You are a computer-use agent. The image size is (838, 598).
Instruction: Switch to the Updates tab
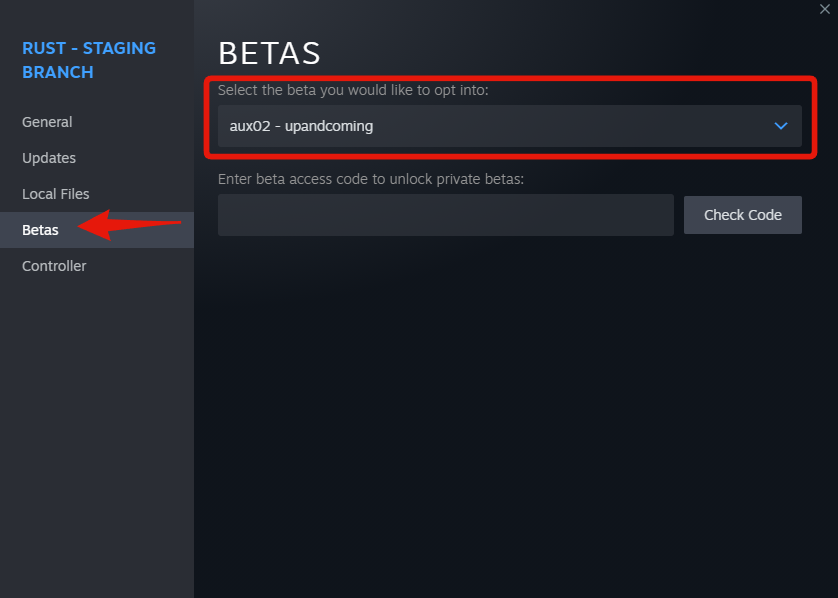[x=49, y=158]
